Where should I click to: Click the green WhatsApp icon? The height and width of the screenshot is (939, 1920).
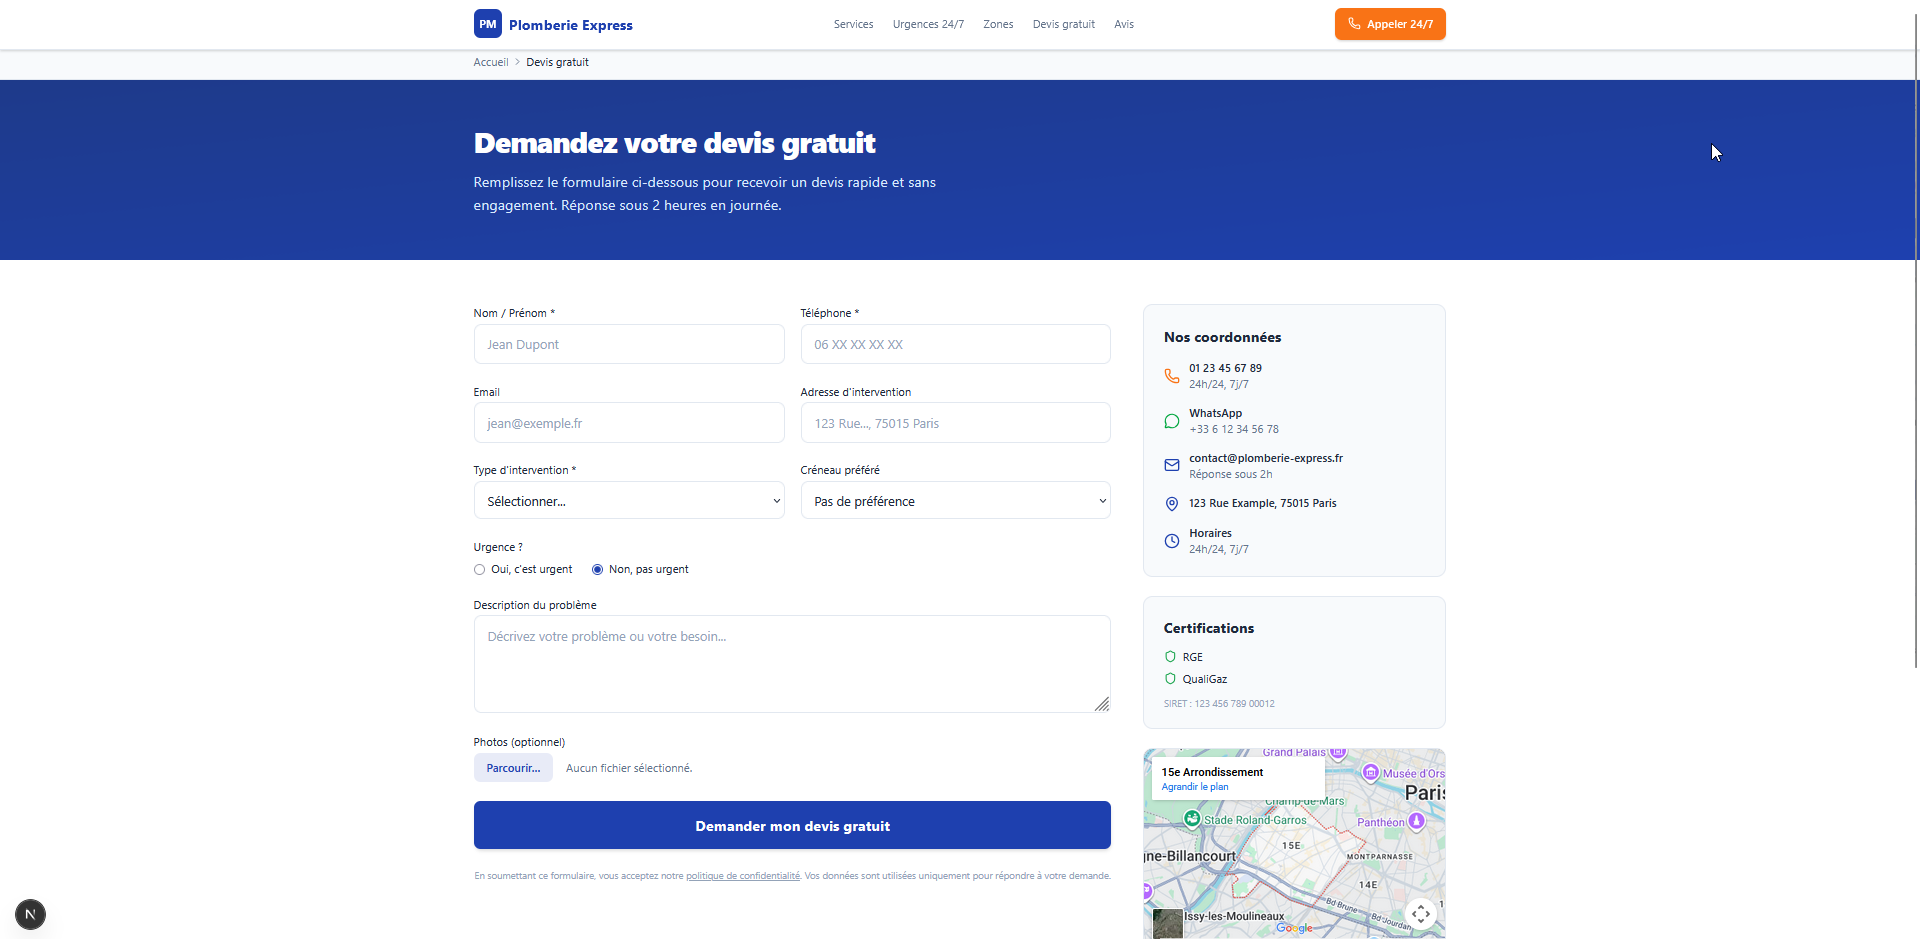tap(1171, 421)
